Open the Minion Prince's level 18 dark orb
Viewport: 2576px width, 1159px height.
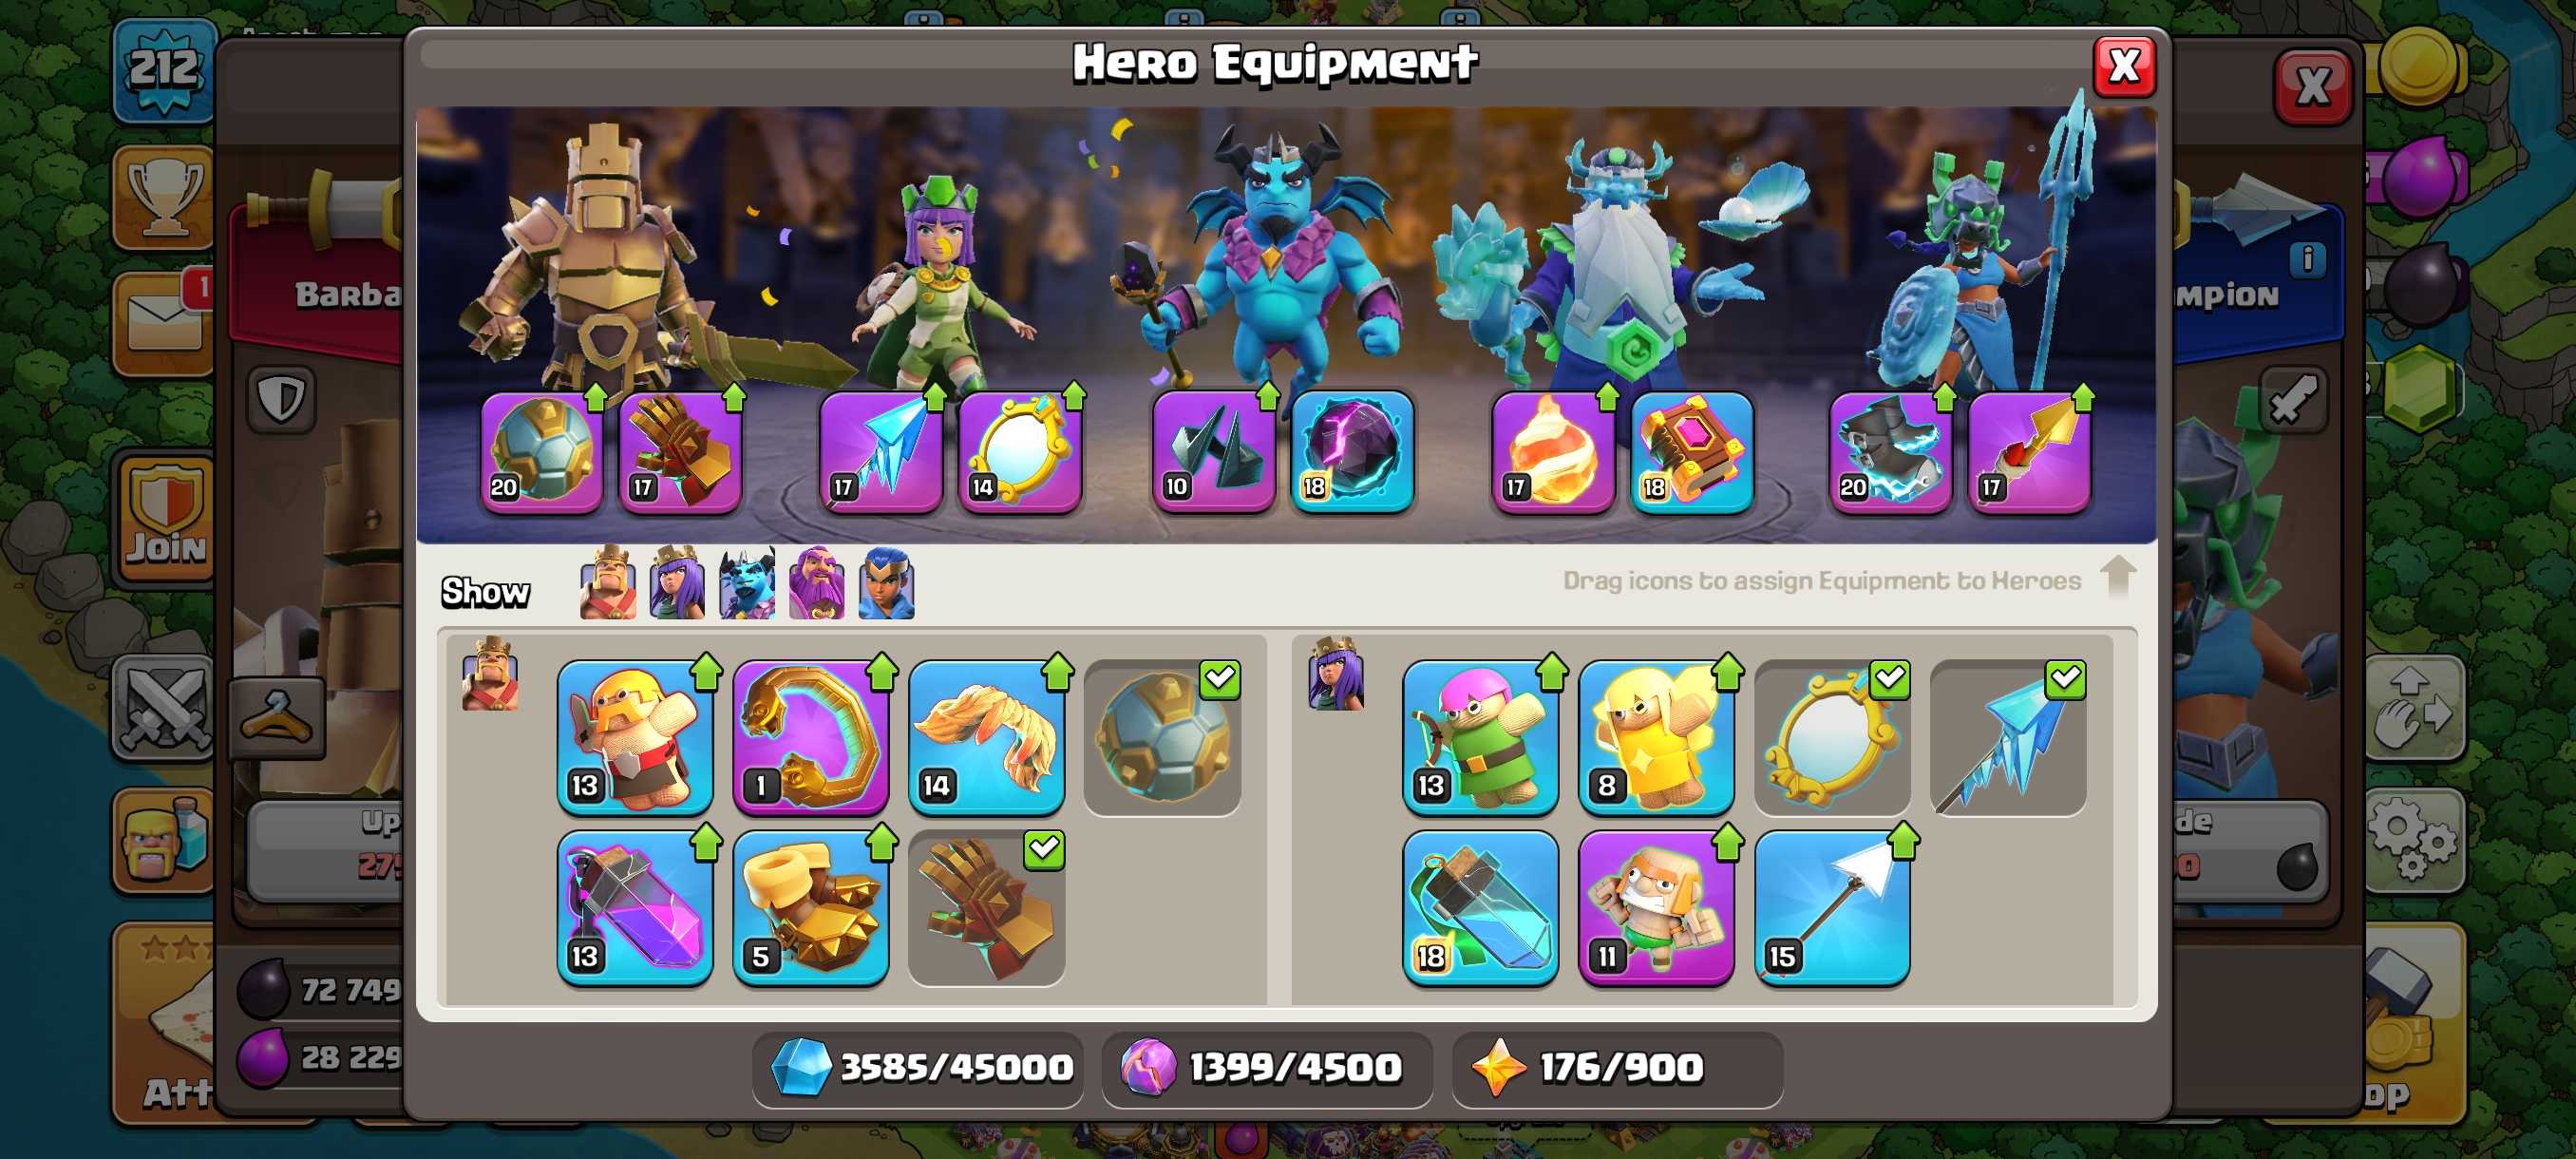point(1352,452)
